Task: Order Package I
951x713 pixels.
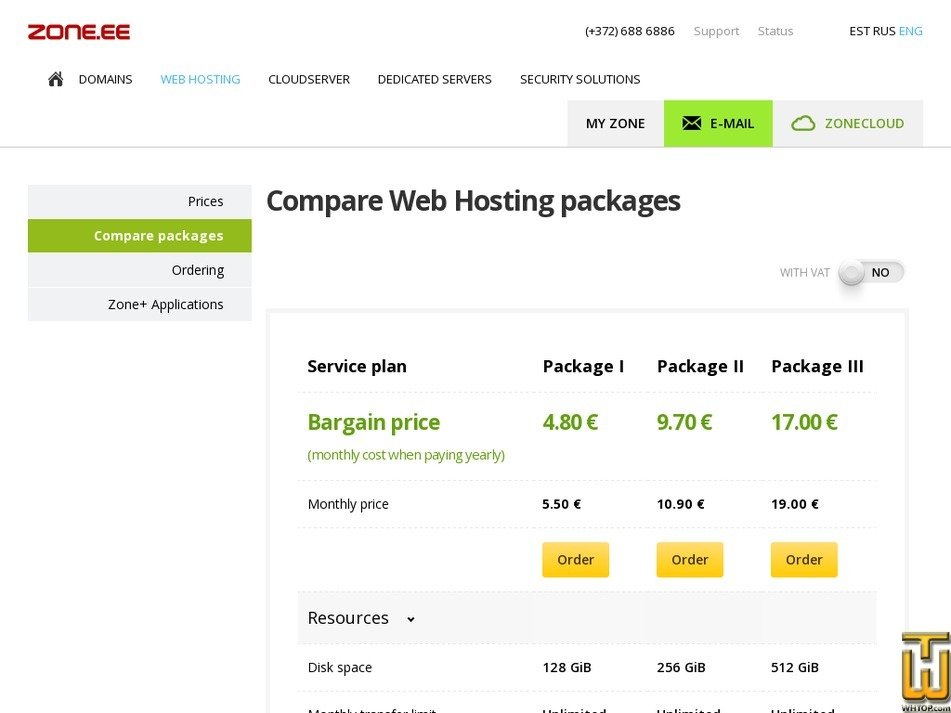Action: pyautogui.click(x=575, y=560)
